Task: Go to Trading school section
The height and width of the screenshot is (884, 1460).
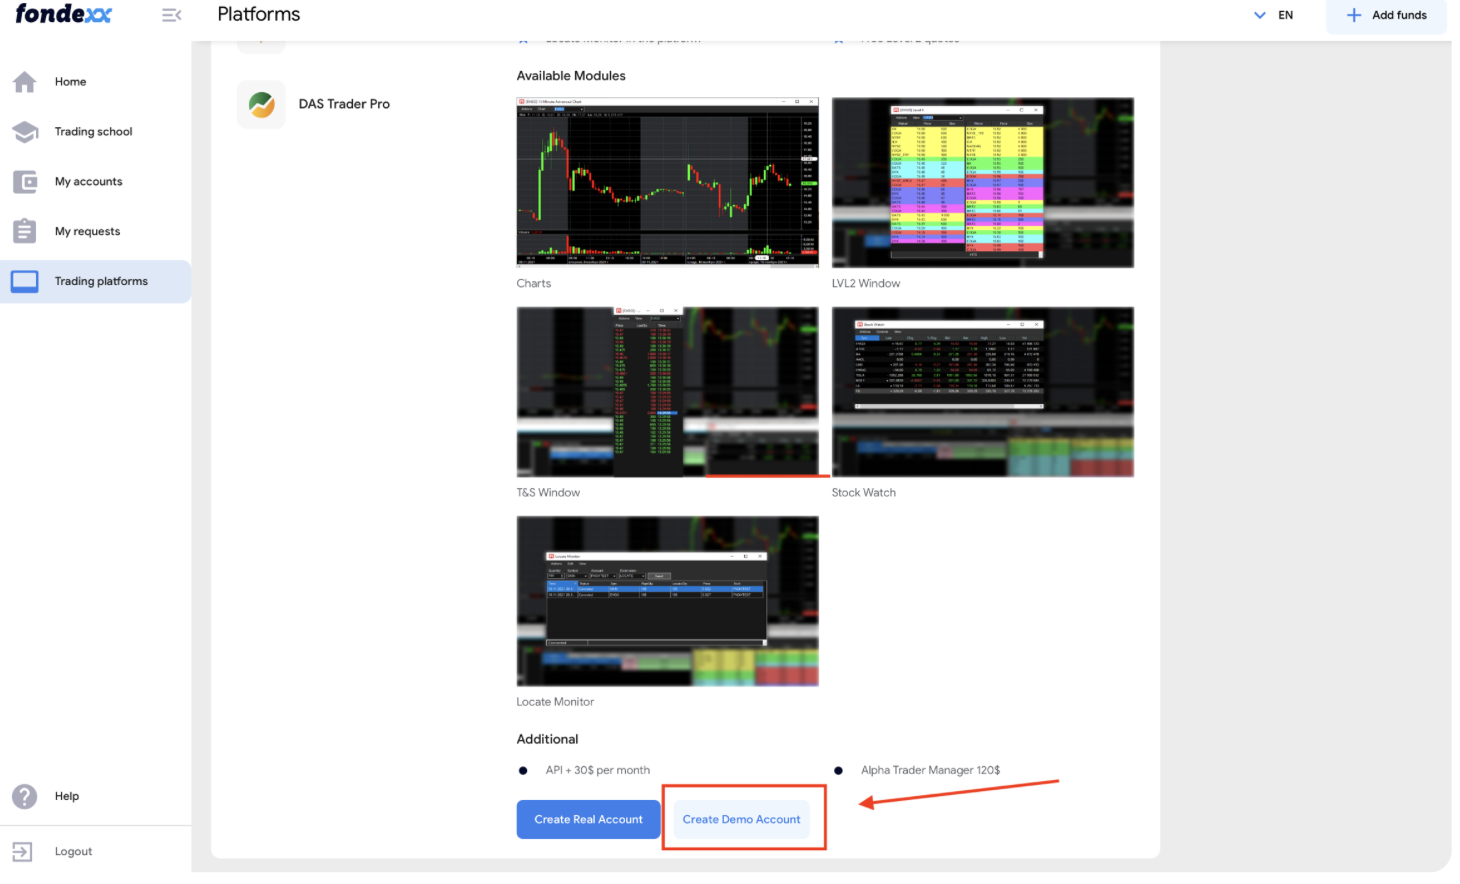Action: click(x=93, y=132)
